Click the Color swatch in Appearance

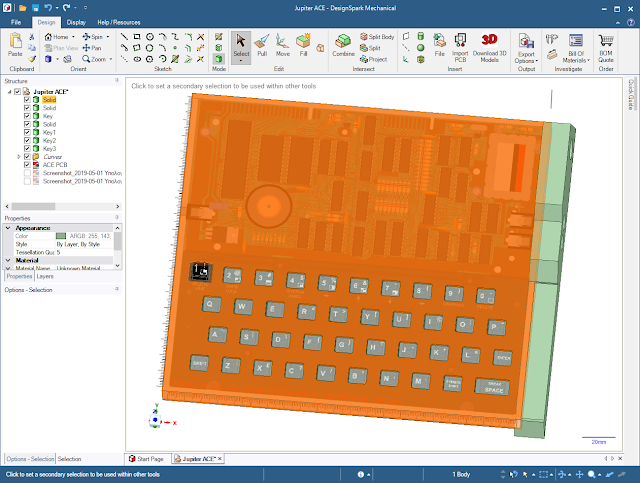(61, 236)
